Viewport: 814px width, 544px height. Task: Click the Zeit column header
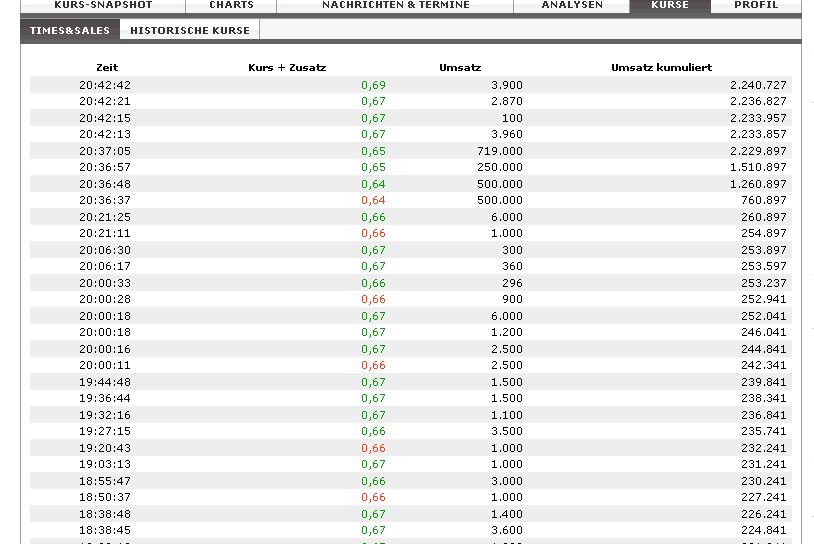pos(107,67)
